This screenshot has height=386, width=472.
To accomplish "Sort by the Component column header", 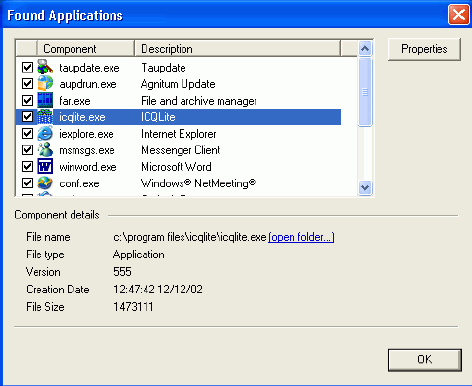I will (85, 49).
